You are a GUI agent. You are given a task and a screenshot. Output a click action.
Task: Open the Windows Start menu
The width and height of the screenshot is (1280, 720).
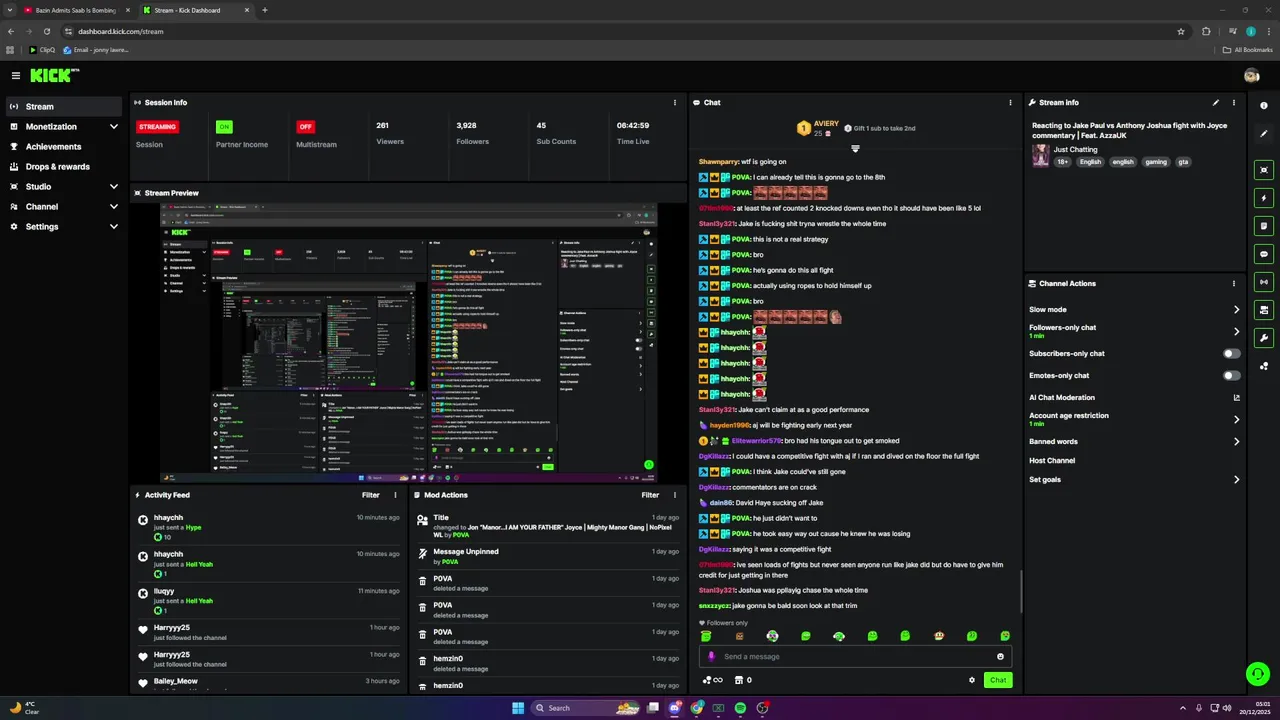[x=518, y=708]
